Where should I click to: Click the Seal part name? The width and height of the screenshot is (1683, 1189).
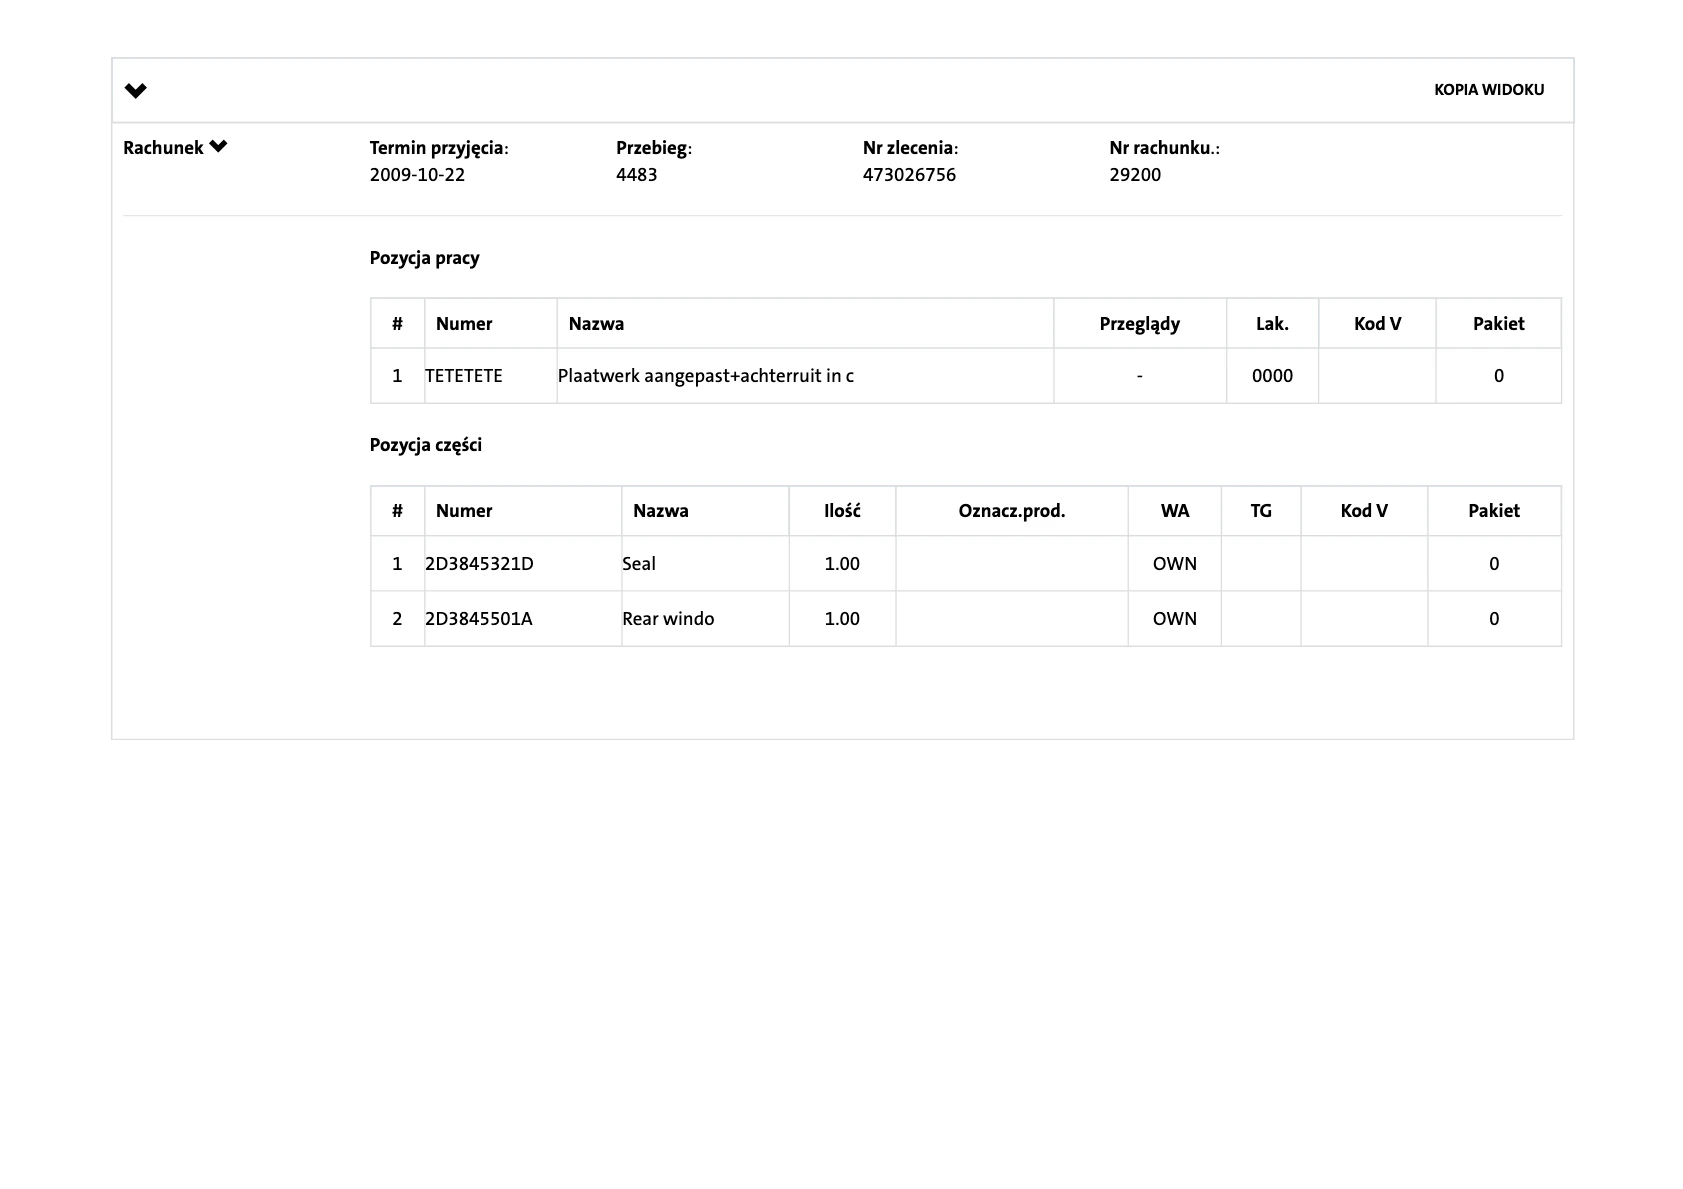point(639,564)
